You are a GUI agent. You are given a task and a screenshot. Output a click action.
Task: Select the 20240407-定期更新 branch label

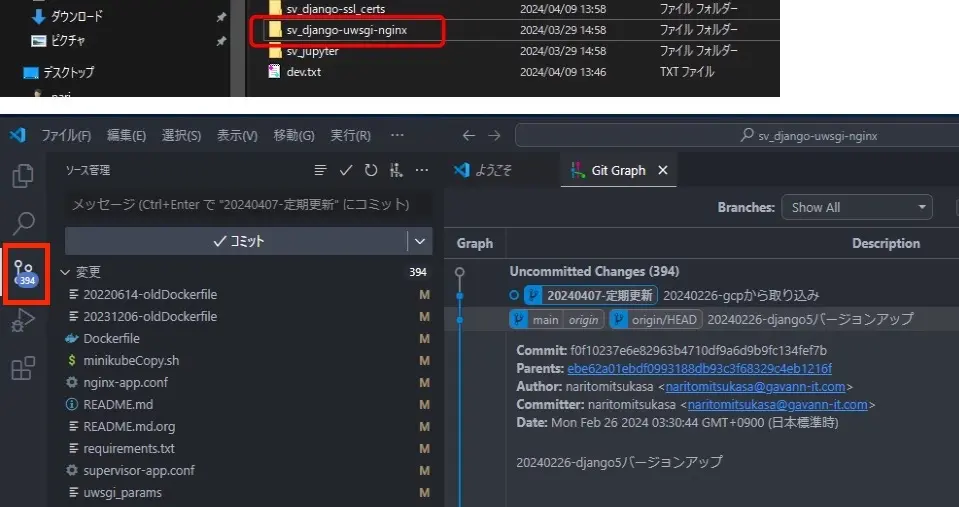click(x=591, y=295)
